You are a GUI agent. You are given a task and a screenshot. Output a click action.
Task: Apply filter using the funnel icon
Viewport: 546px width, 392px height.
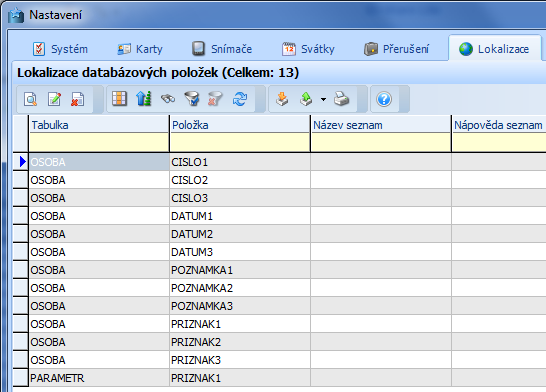tap(192, 99)
